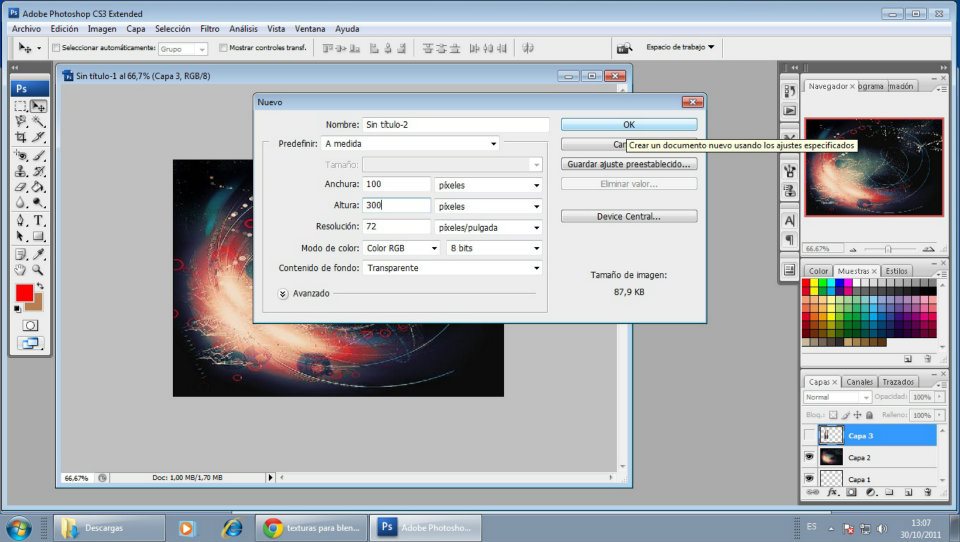
Task: Open Espacio de trabajo menu button
Action: click(x=680, y=47)
